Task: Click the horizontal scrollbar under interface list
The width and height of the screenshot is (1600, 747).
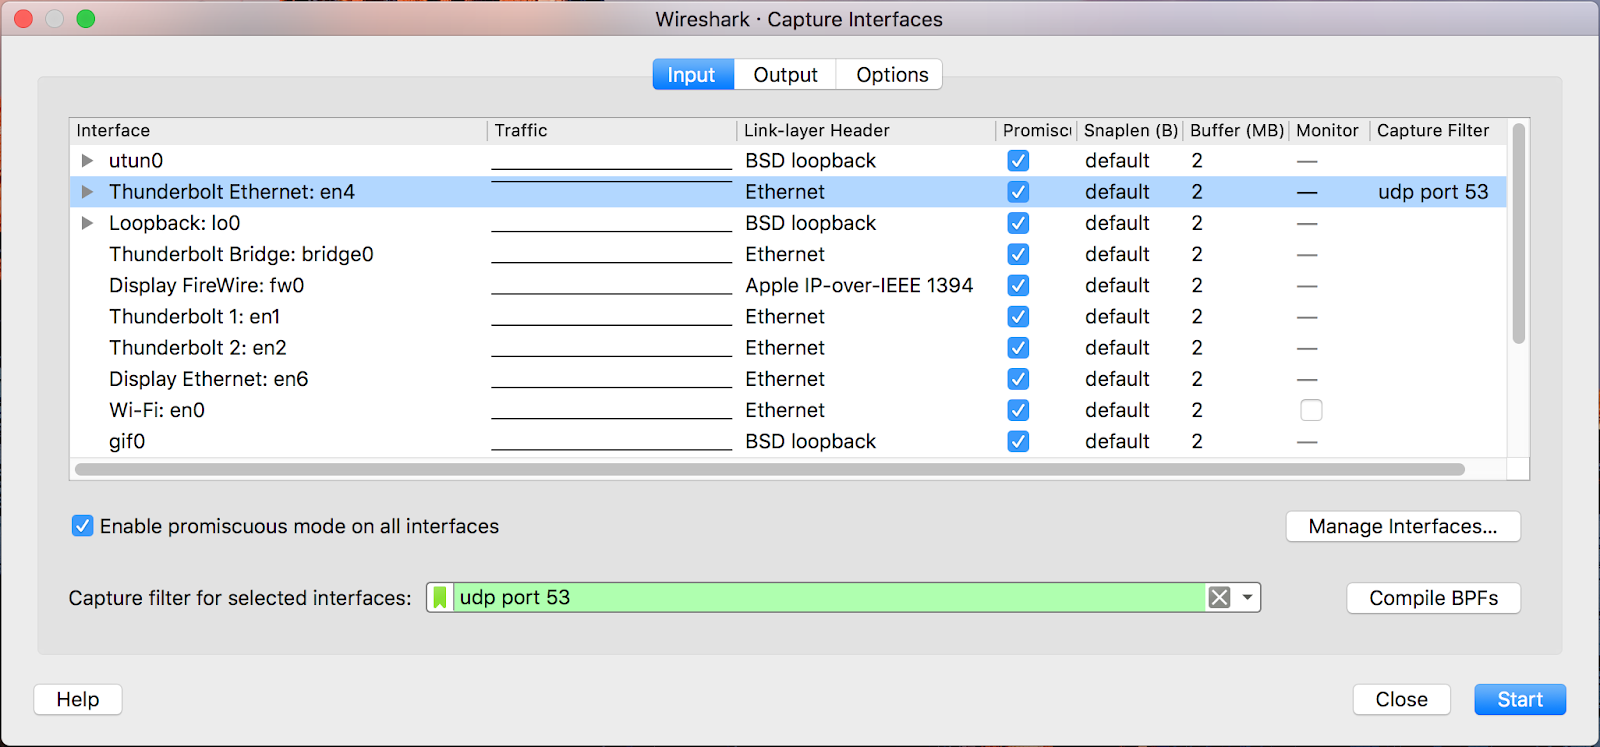Action: (770, 469)
